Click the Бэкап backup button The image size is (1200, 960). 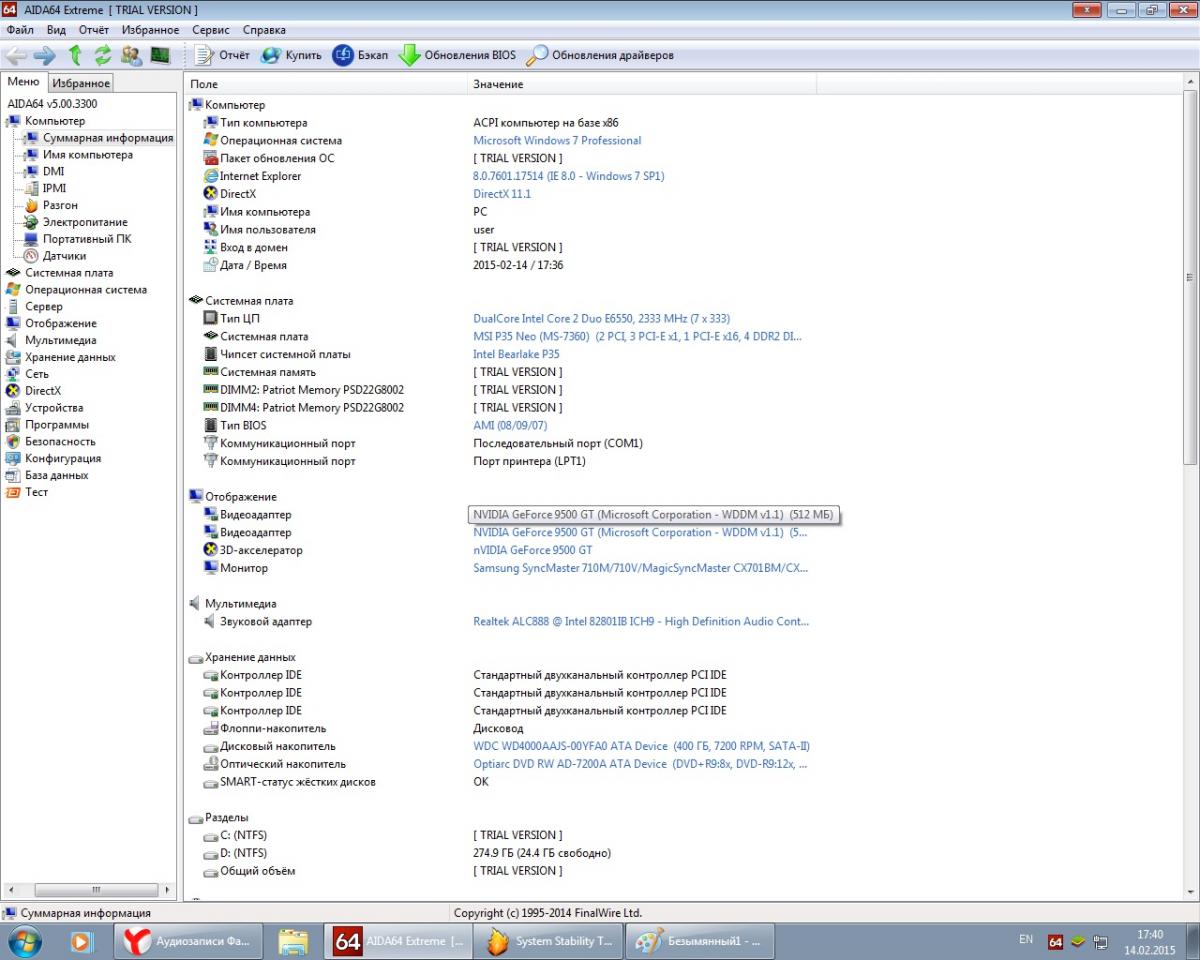[360, 55]
